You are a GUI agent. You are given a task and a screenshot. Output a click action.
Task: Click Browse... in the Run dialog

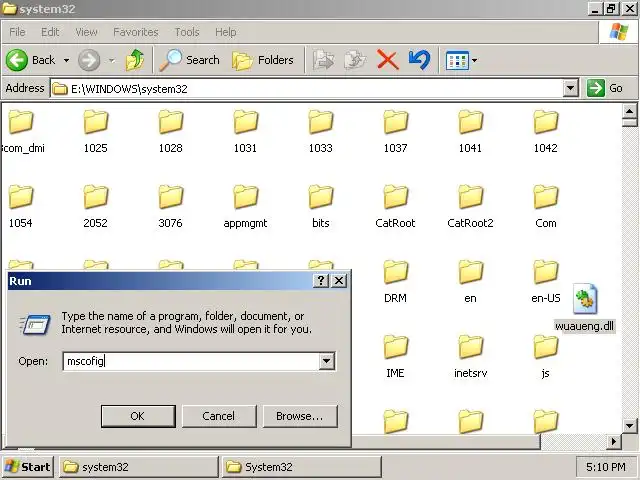pyautogui.click(x=300, y=416)
